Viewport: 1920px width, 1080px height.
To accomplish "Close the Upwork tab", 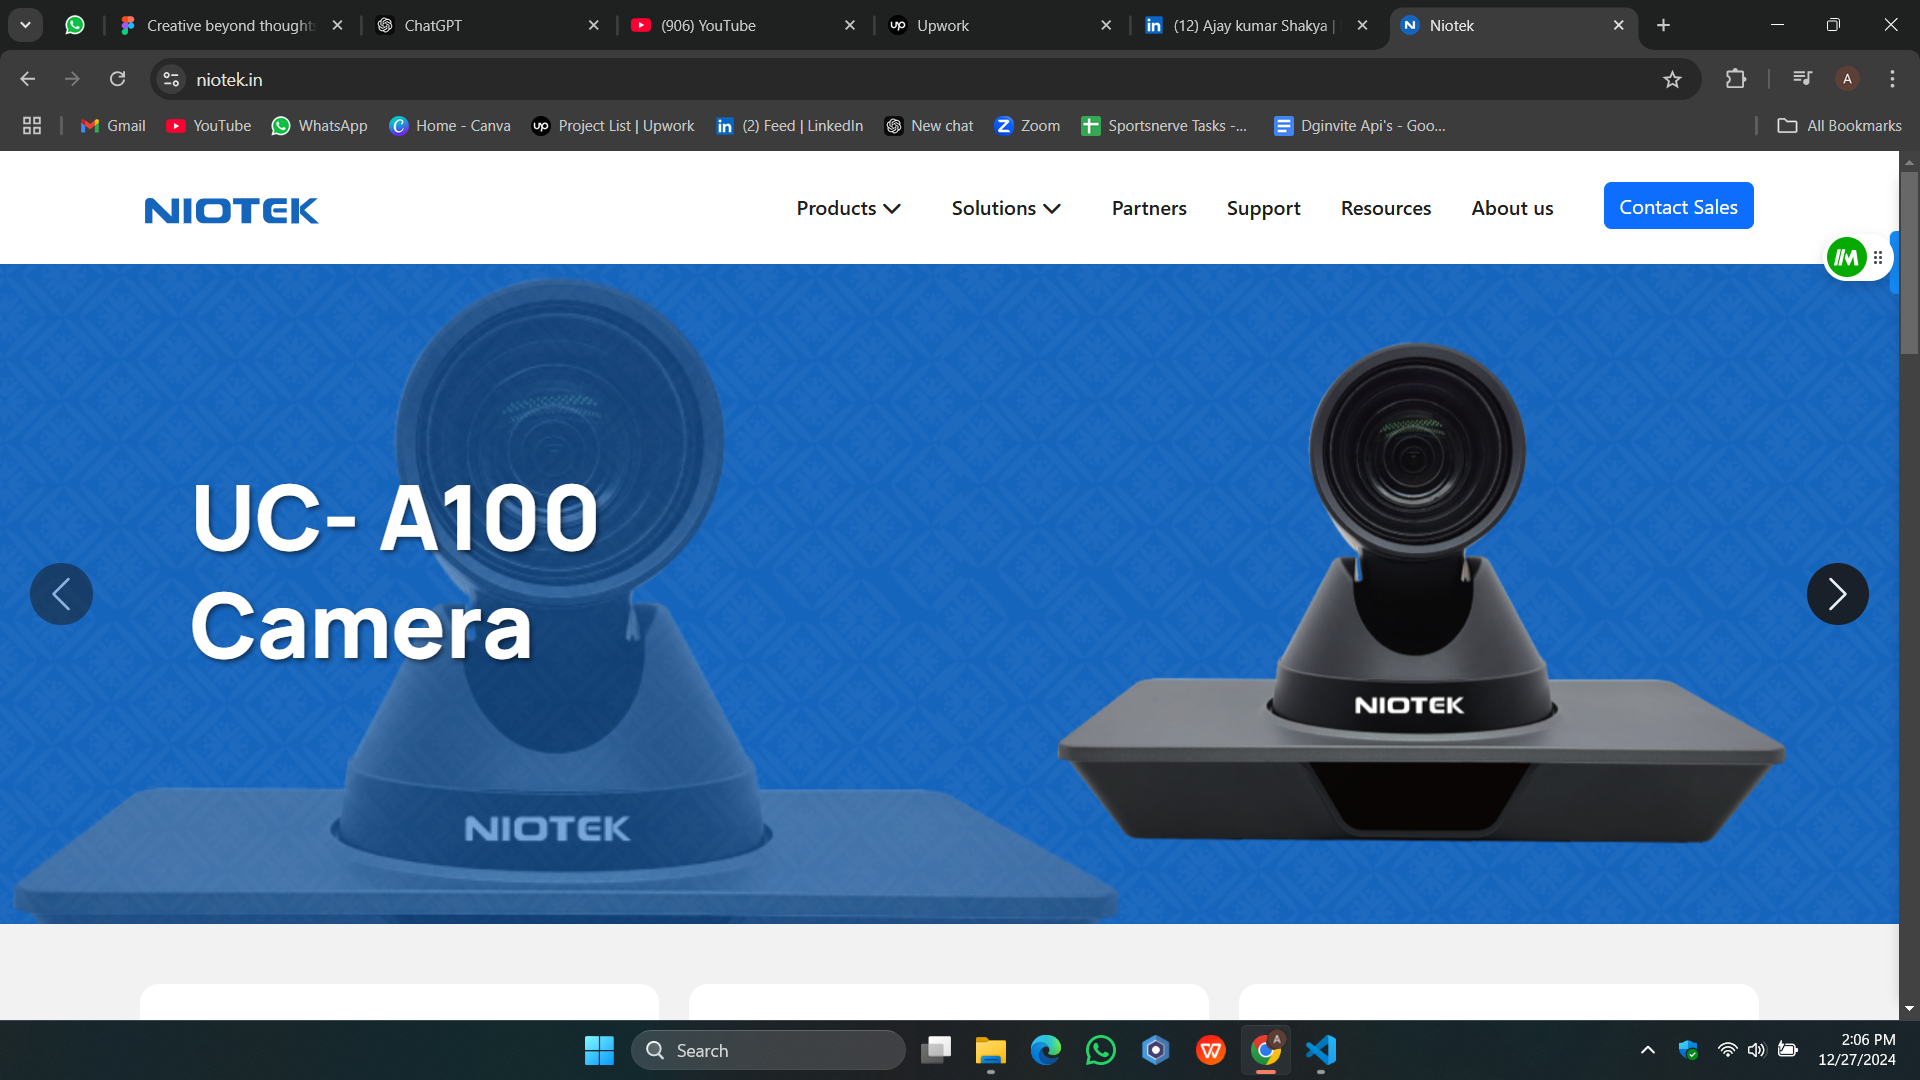I will pyautogui.click(x=1106, y=25).
